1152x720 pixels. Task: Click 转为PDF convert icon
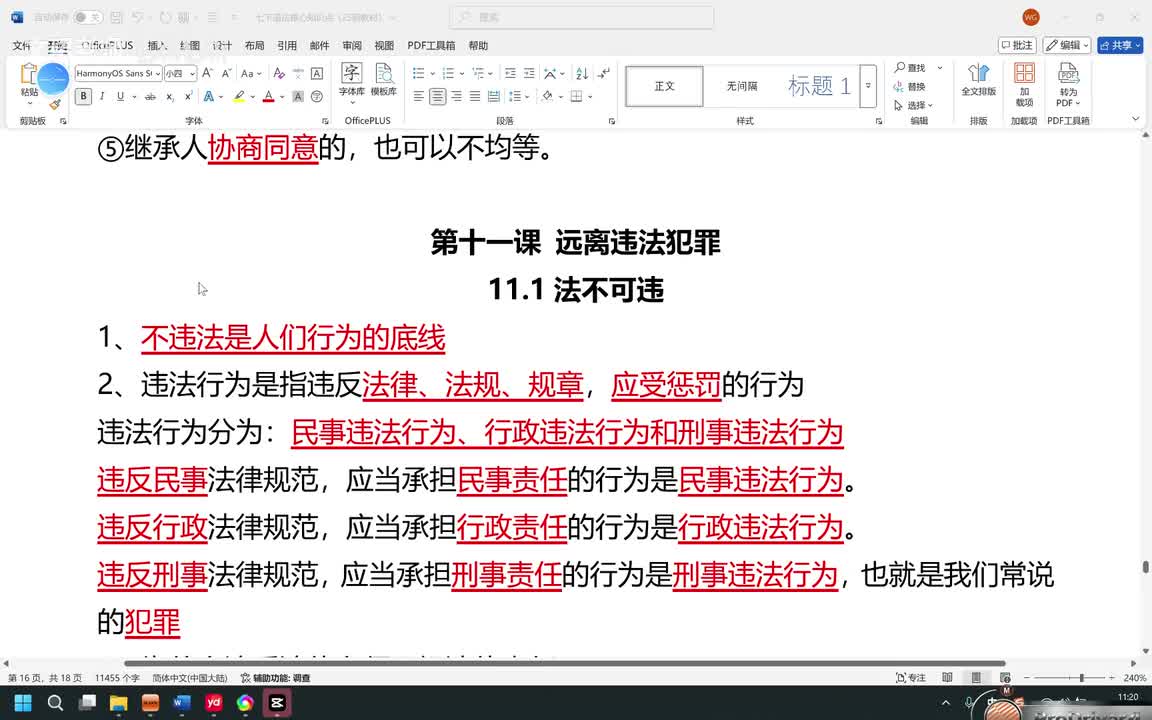1068,84
